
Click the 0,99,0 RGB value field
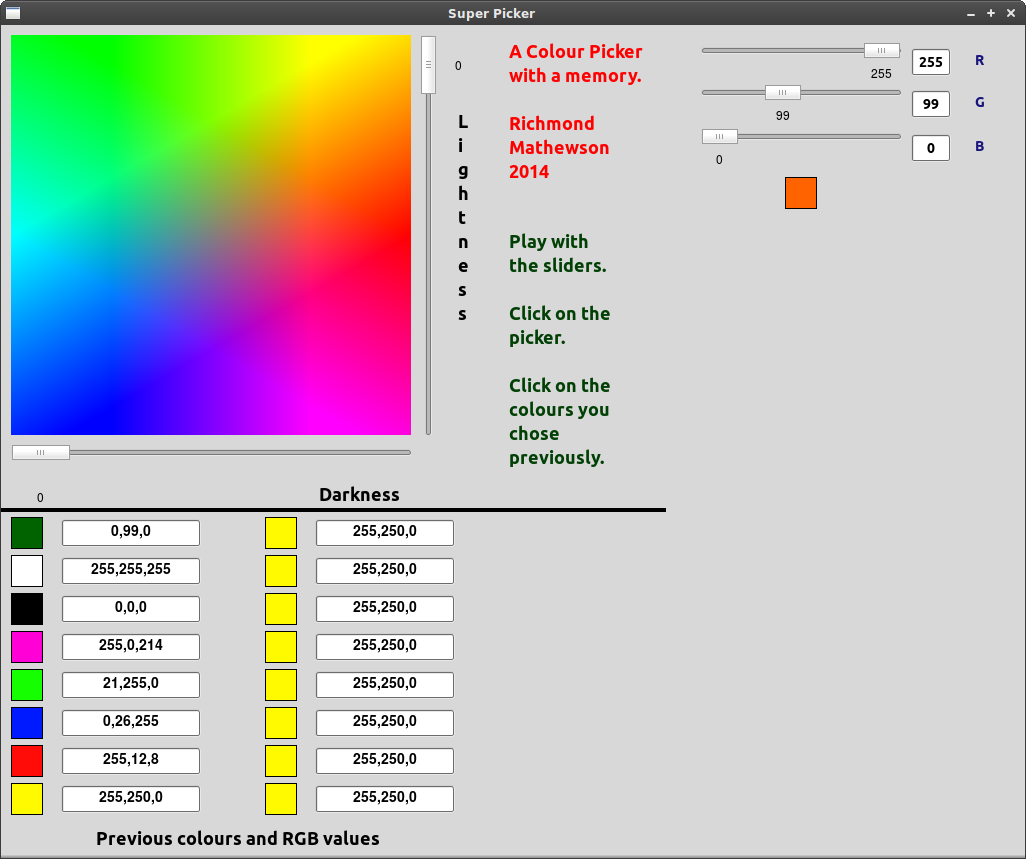coord(131,533)
